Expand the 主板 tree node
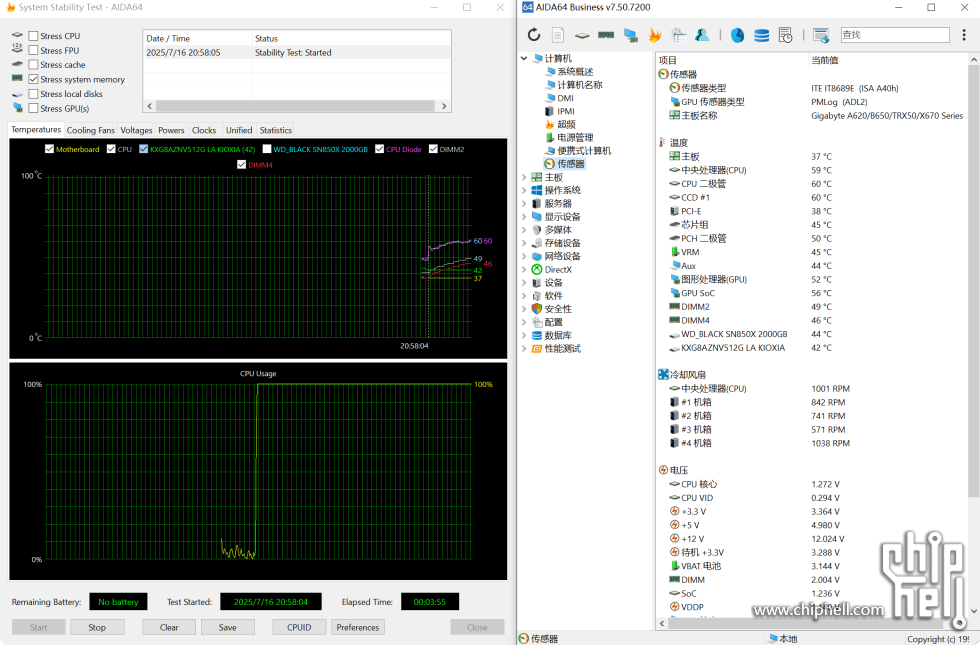 [524, 177]
